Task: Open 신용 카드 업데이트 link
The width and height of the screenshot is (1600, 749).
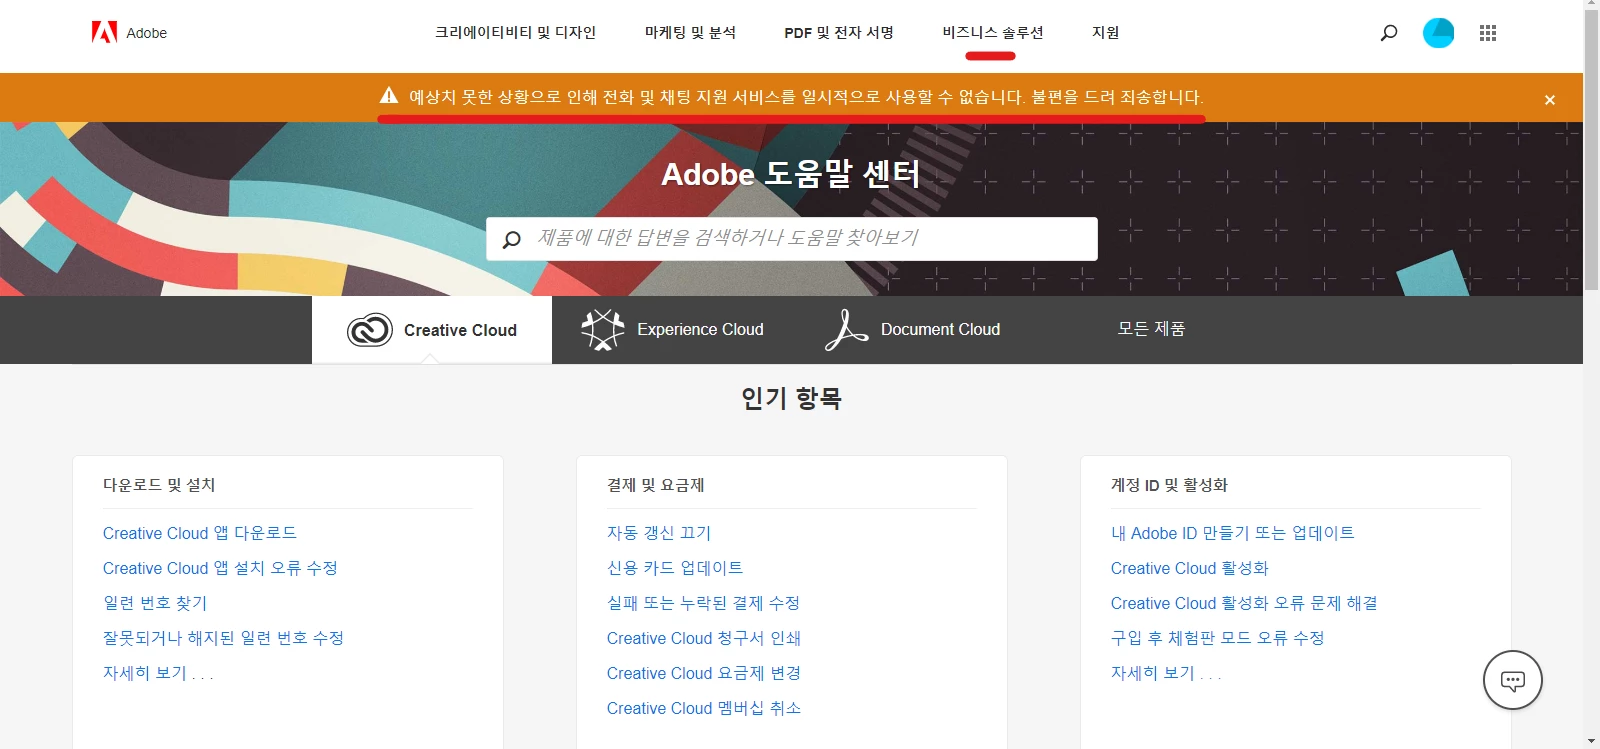Action: [x=675, y=568]
